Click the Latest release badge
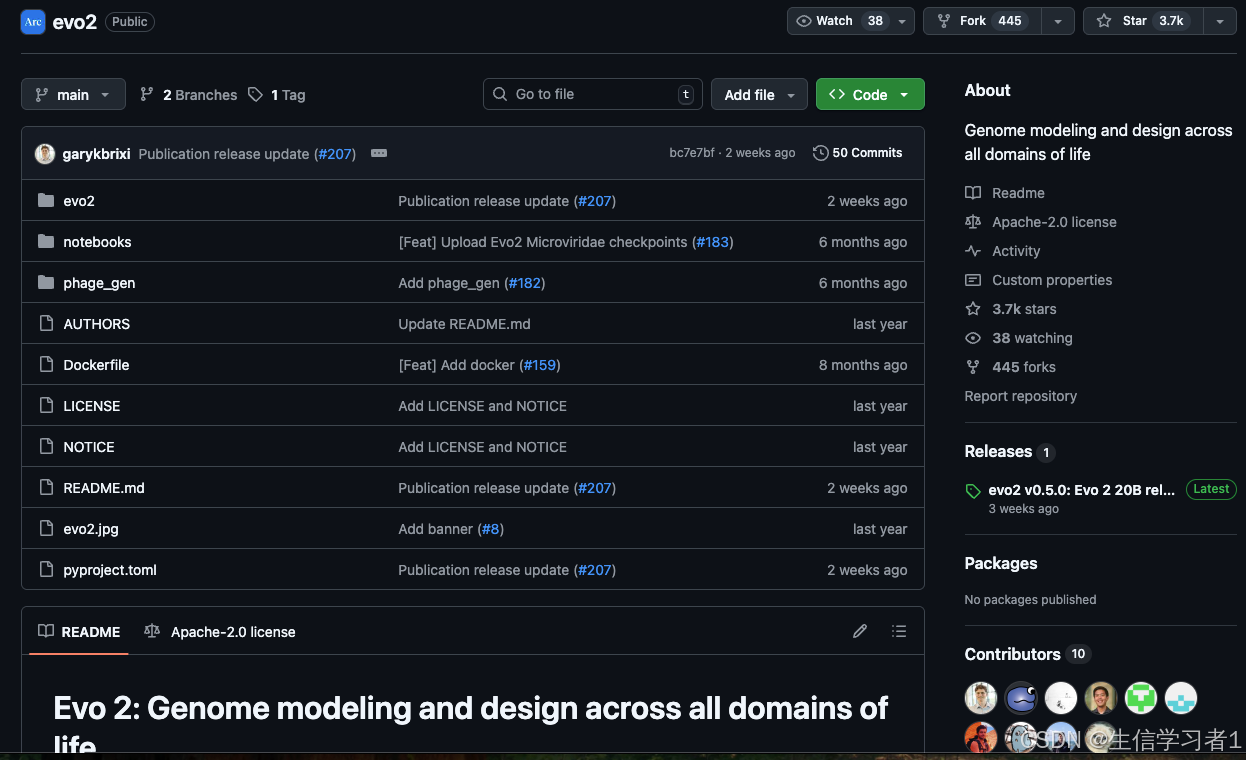 pyautogui.click(x=1211, y=489)
